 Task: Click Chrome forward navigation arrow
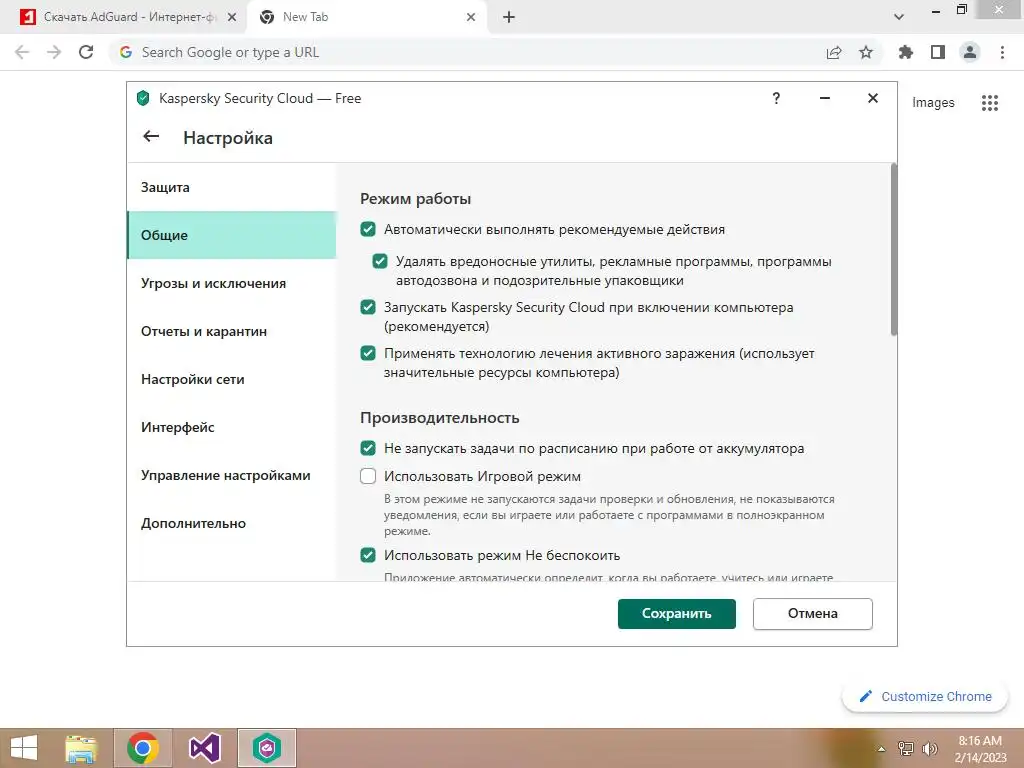(54, 52)
